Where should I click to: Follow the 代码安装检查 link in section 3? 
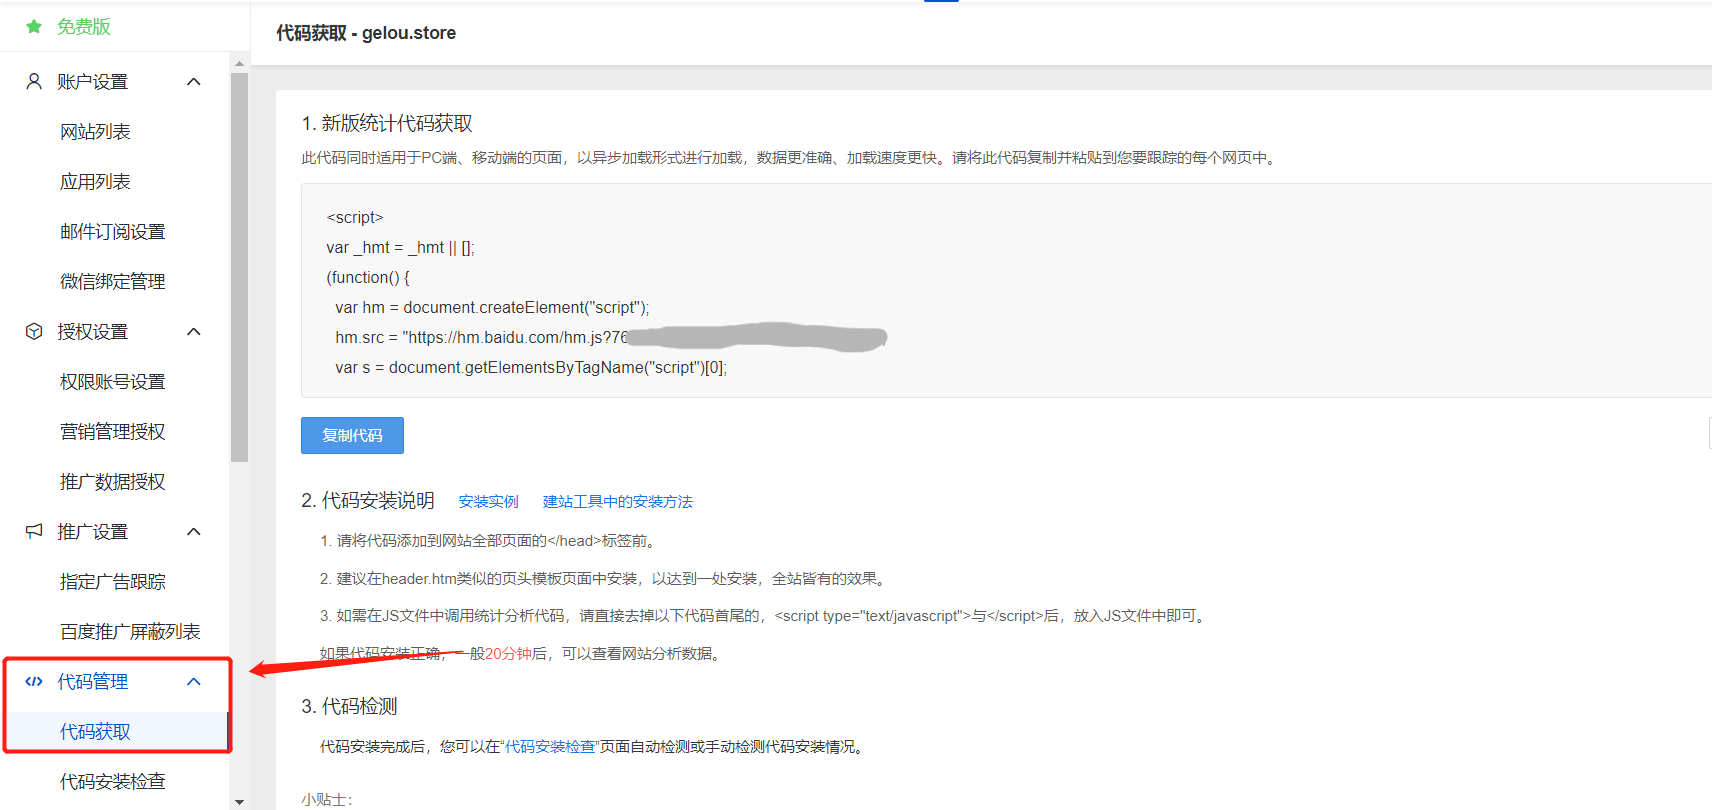pos(550,746)
